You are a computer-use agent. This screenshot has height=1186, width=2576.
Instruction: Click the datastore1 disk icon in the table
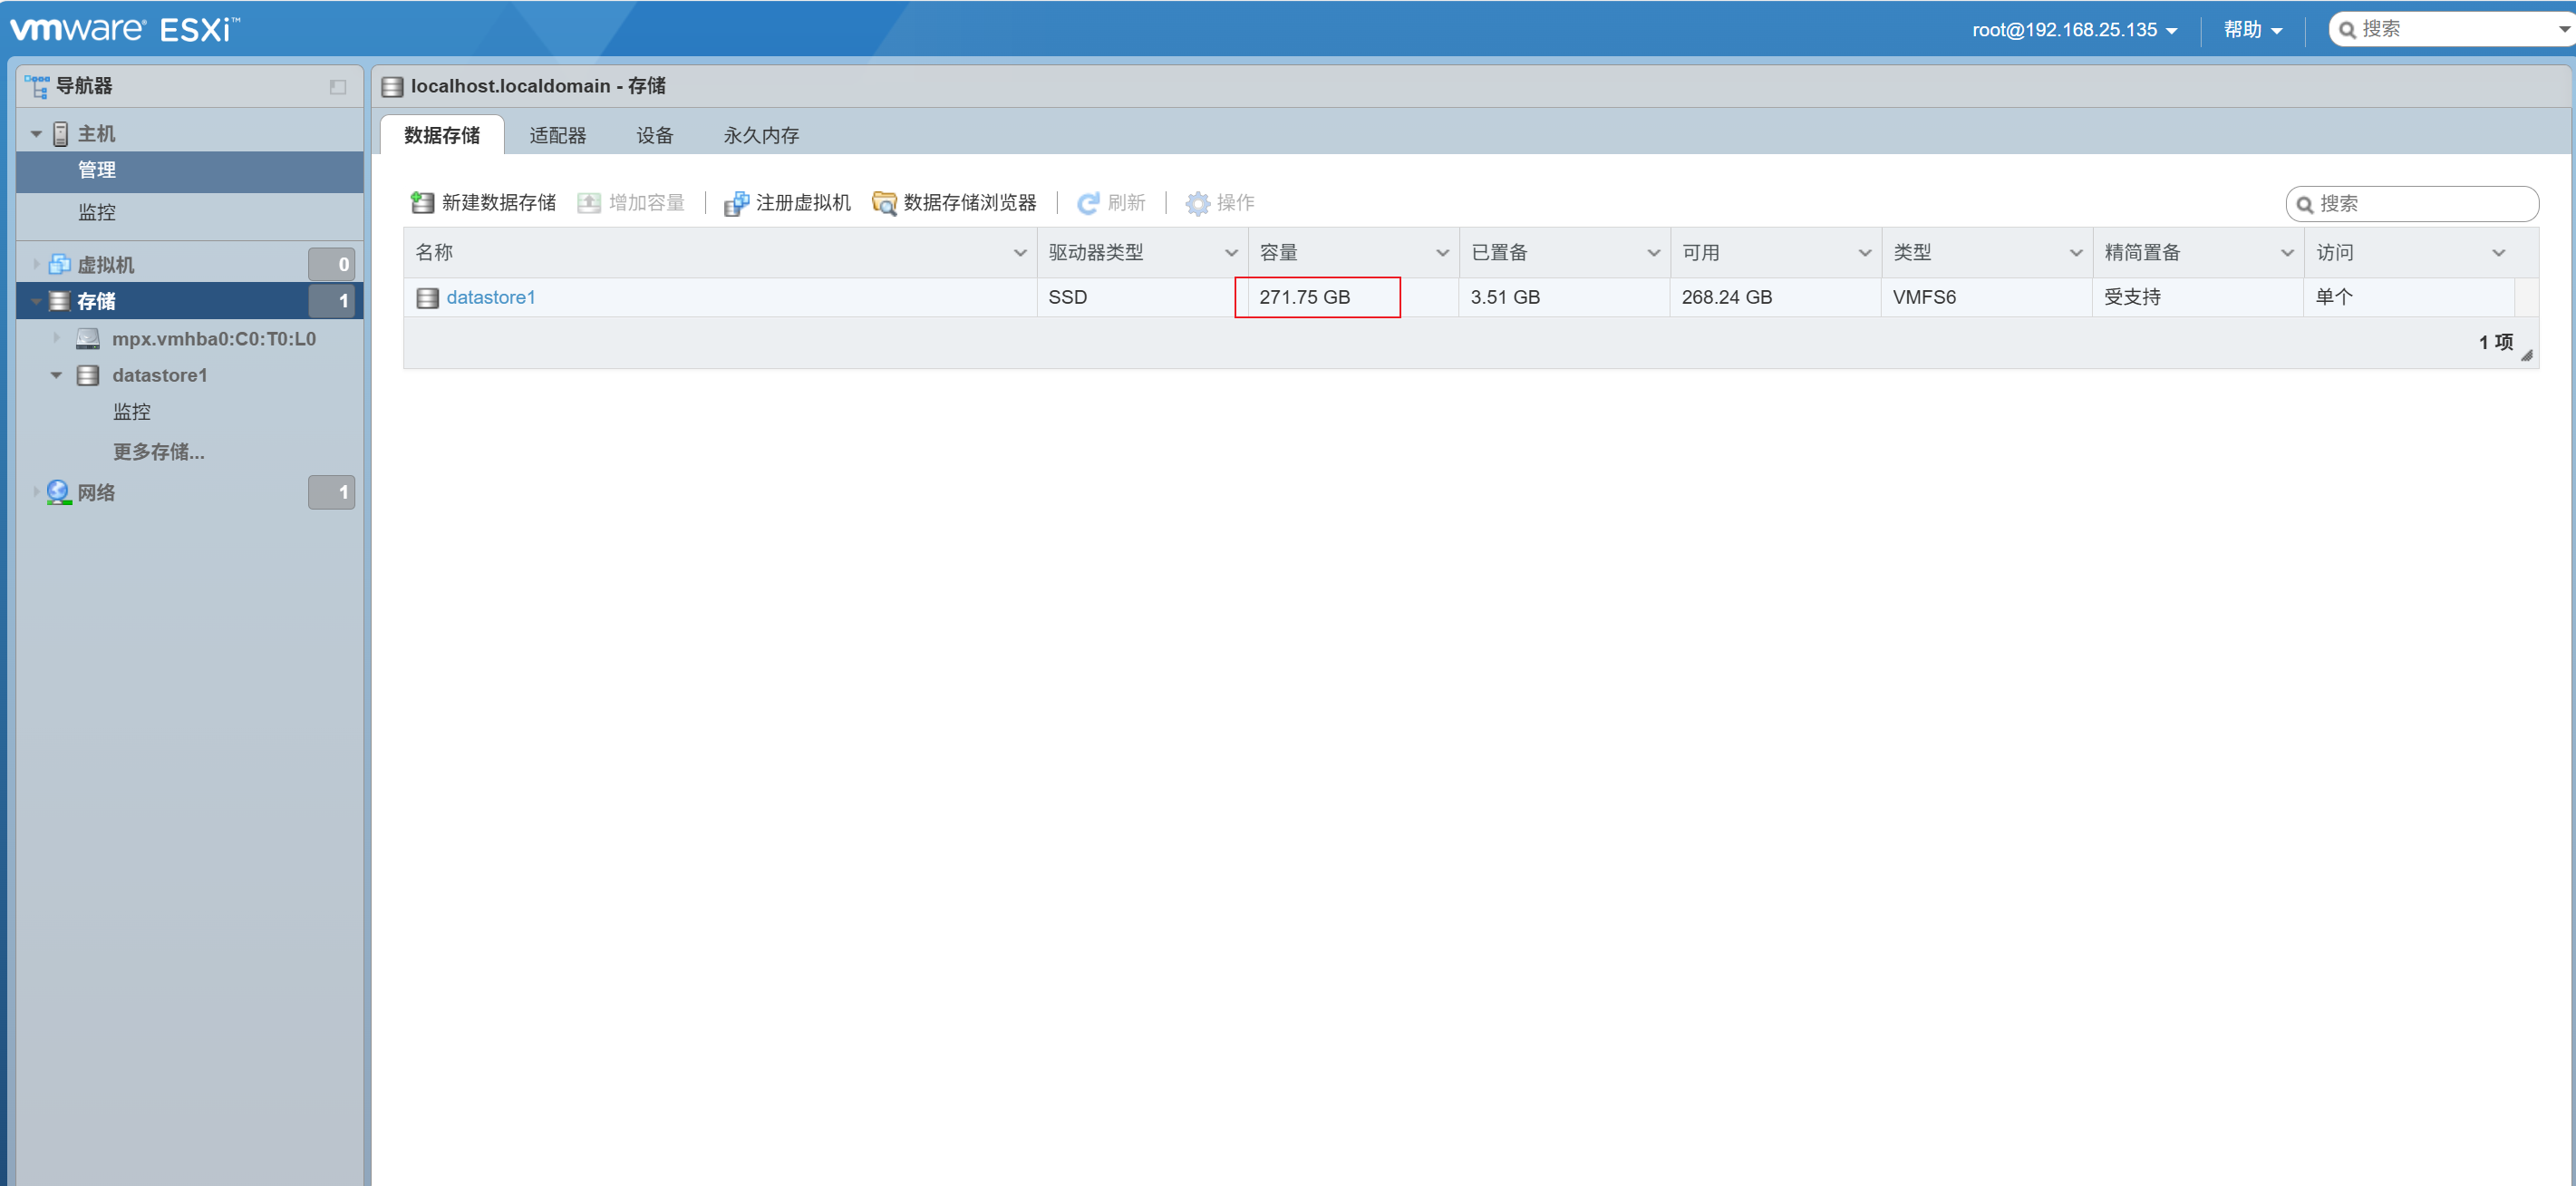click(x=428, y=297)
